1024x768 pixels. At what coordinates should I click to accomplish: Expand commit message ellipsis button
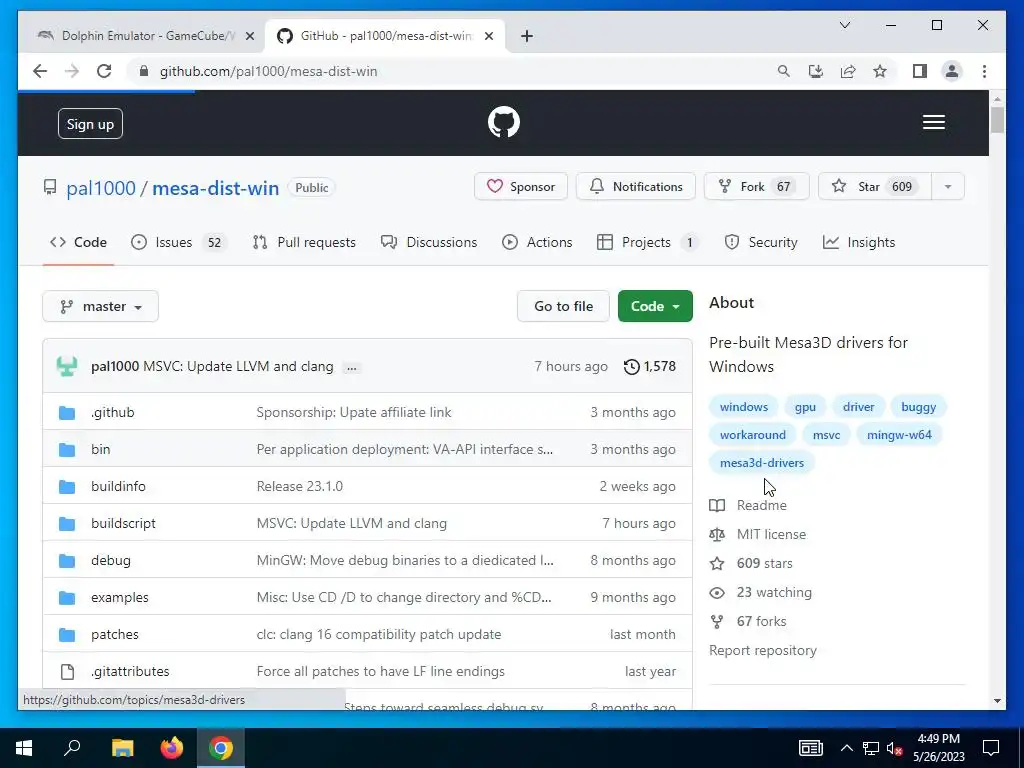click(x=351, y=367)
